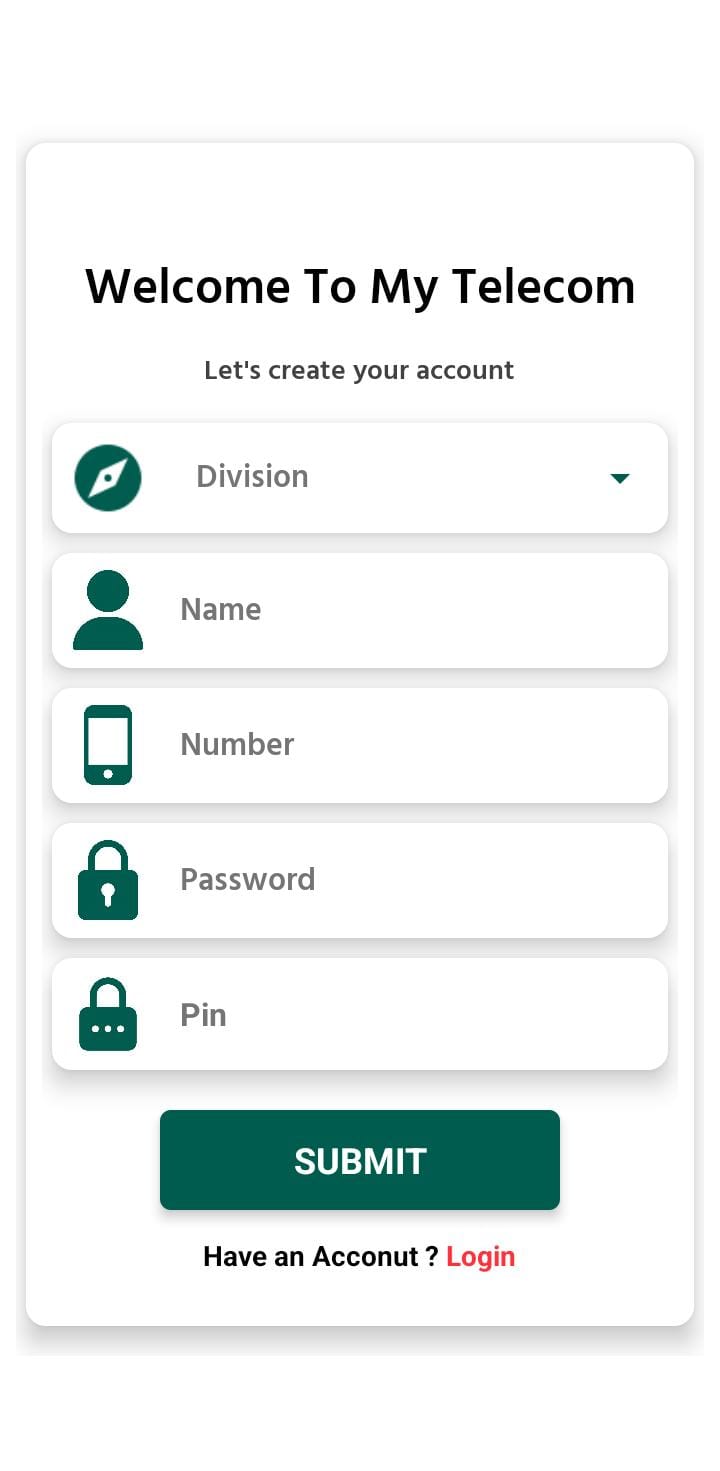Focus the Name input field
720x1471 pixels.
click(x=360, y=610)
